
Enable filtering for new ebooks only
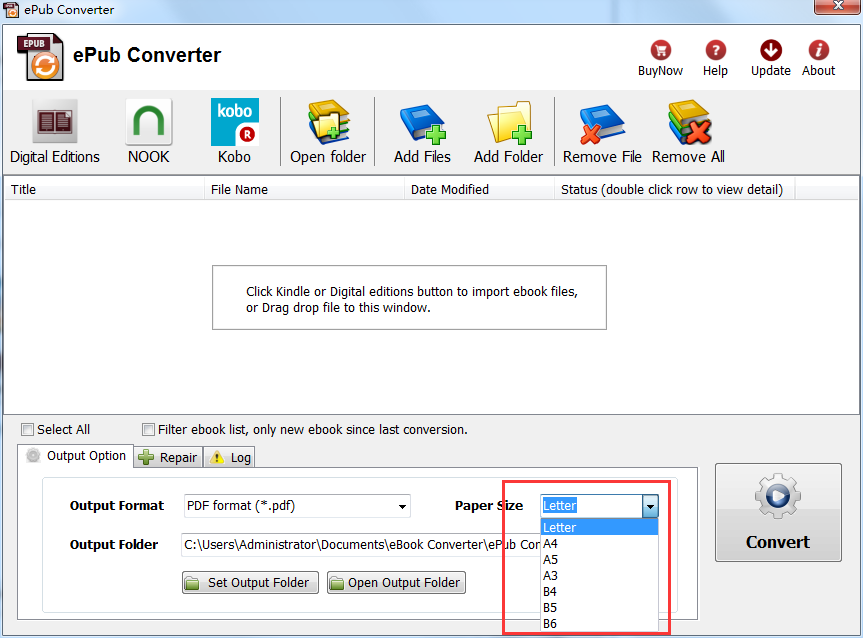click(148, 429)
